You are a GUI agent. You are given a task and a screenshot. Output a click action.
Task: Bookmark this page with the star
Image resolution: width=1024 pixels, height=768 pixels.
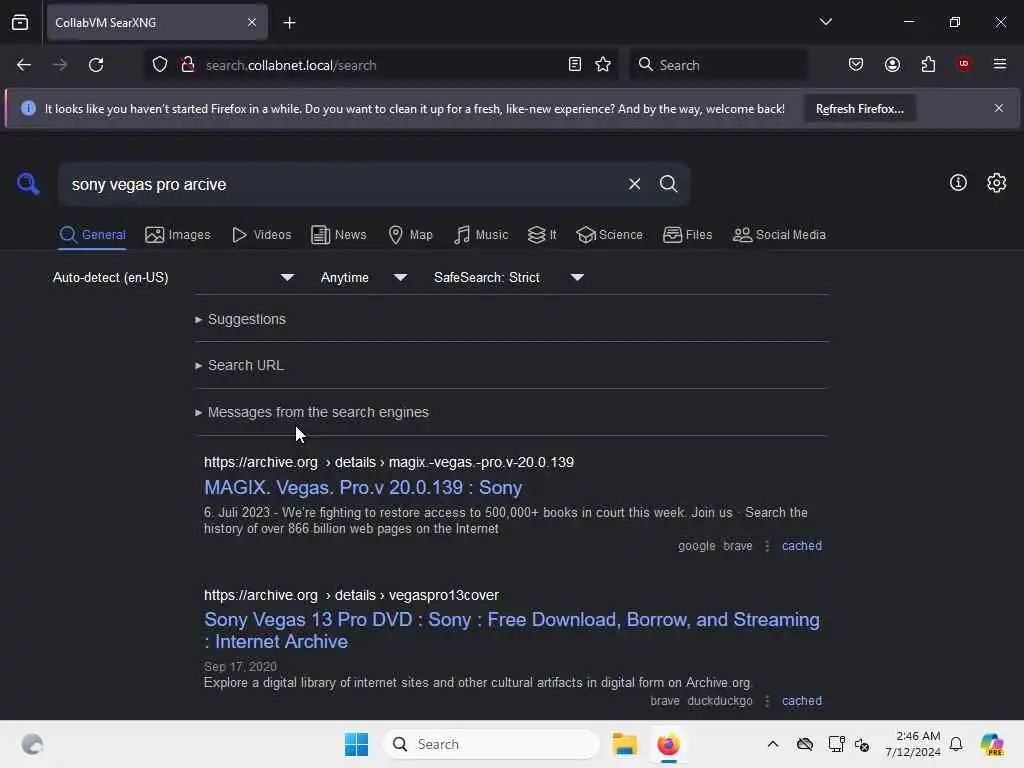603,65
